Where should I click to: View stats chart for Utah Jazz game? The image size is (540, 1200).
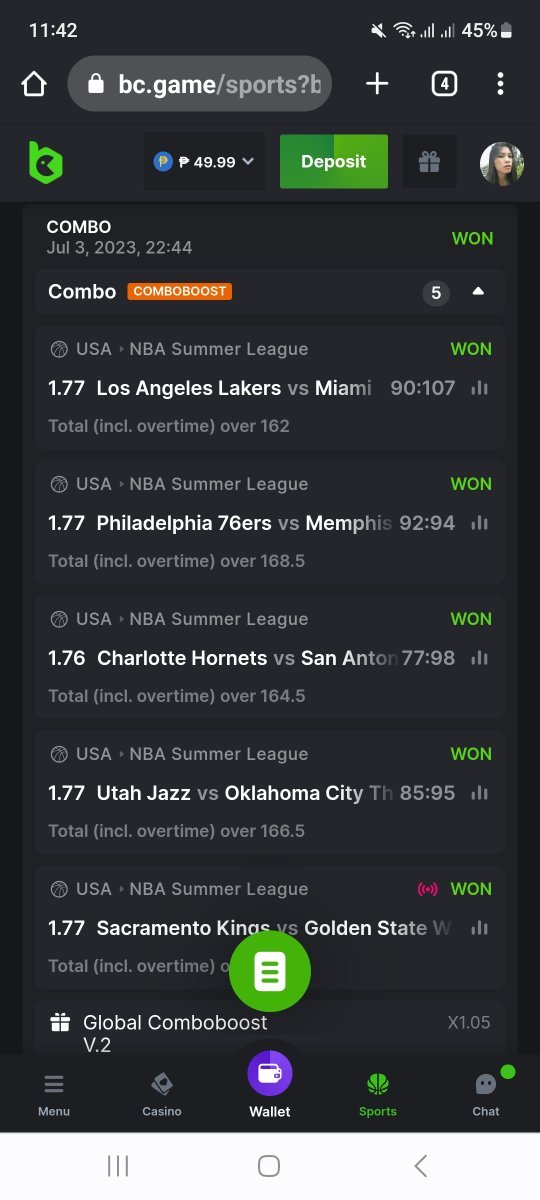(x=480, y=793)
